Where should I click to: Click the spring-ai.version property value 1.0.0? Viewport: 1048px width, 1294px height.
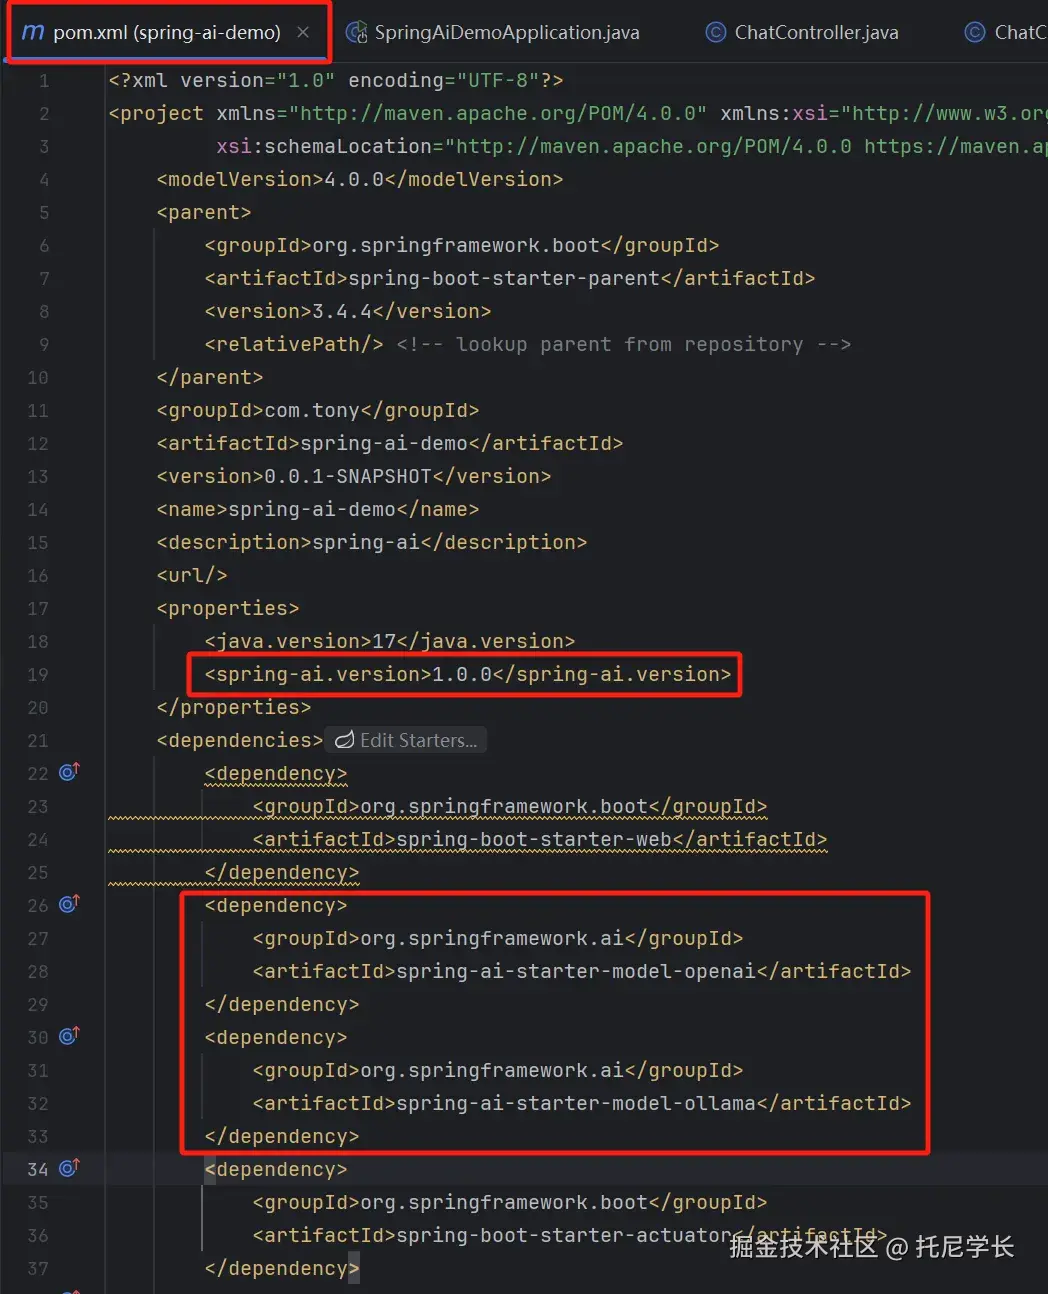(462, 674)
